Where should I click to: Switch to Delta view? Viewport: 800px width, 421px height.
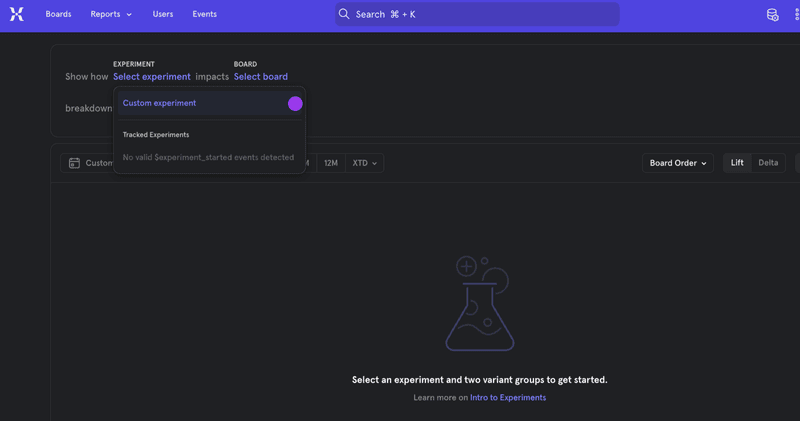768,163
